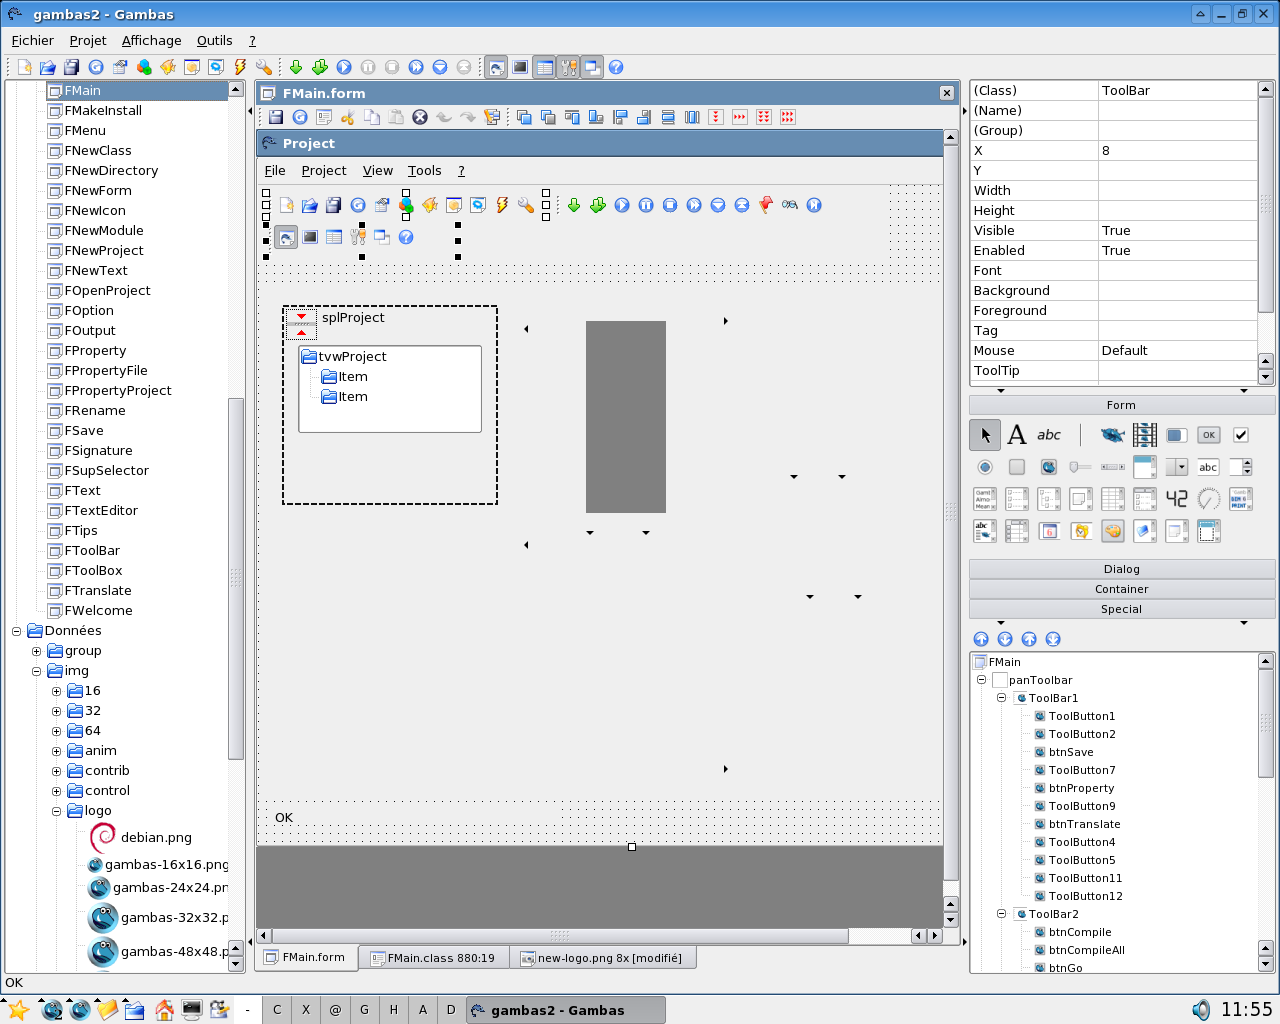Collapse the ToolBar1 node in the hierarchy
This screenshot has height=1024, width=1280.
coord(1001,698)
